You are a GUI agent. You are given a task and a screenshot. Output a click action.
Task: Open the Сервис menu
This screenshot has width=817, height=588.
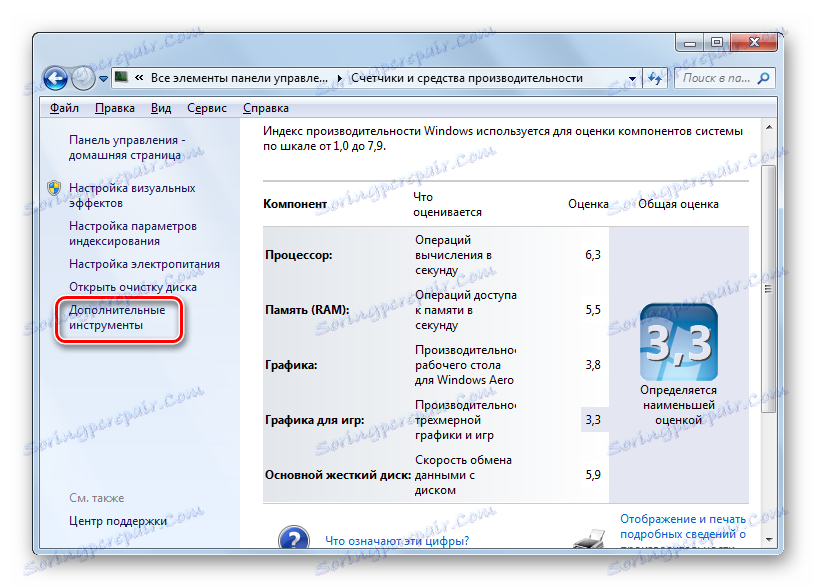[207, 108]
